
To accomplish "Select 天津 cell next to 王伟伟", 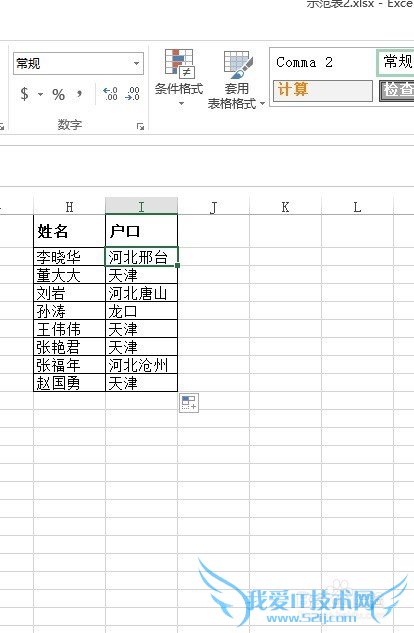I will pyautogui.click(x=141, y=329).
